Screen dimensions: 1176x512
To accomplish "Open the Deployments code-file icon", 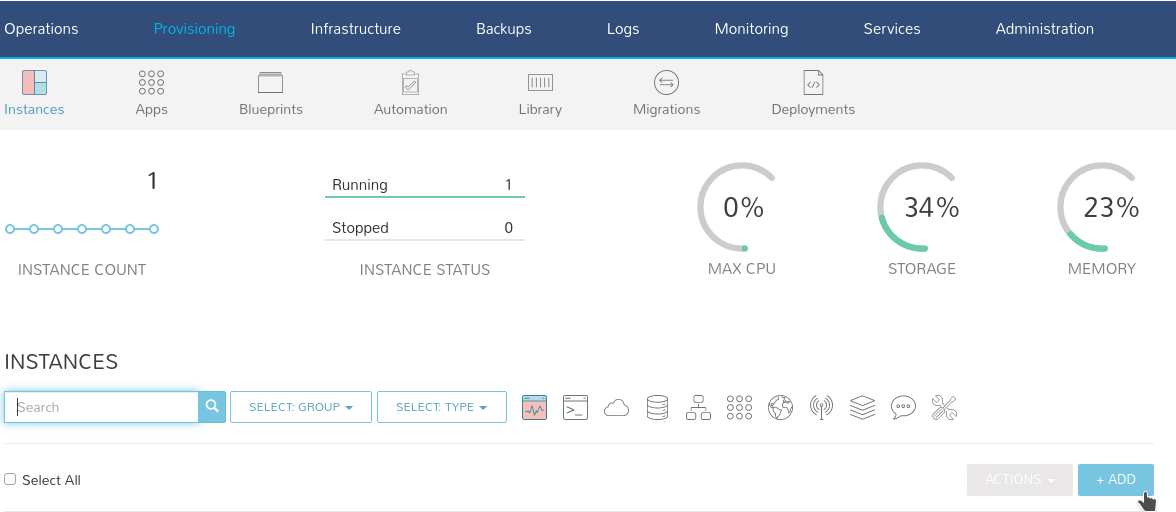I will (813, 82).
